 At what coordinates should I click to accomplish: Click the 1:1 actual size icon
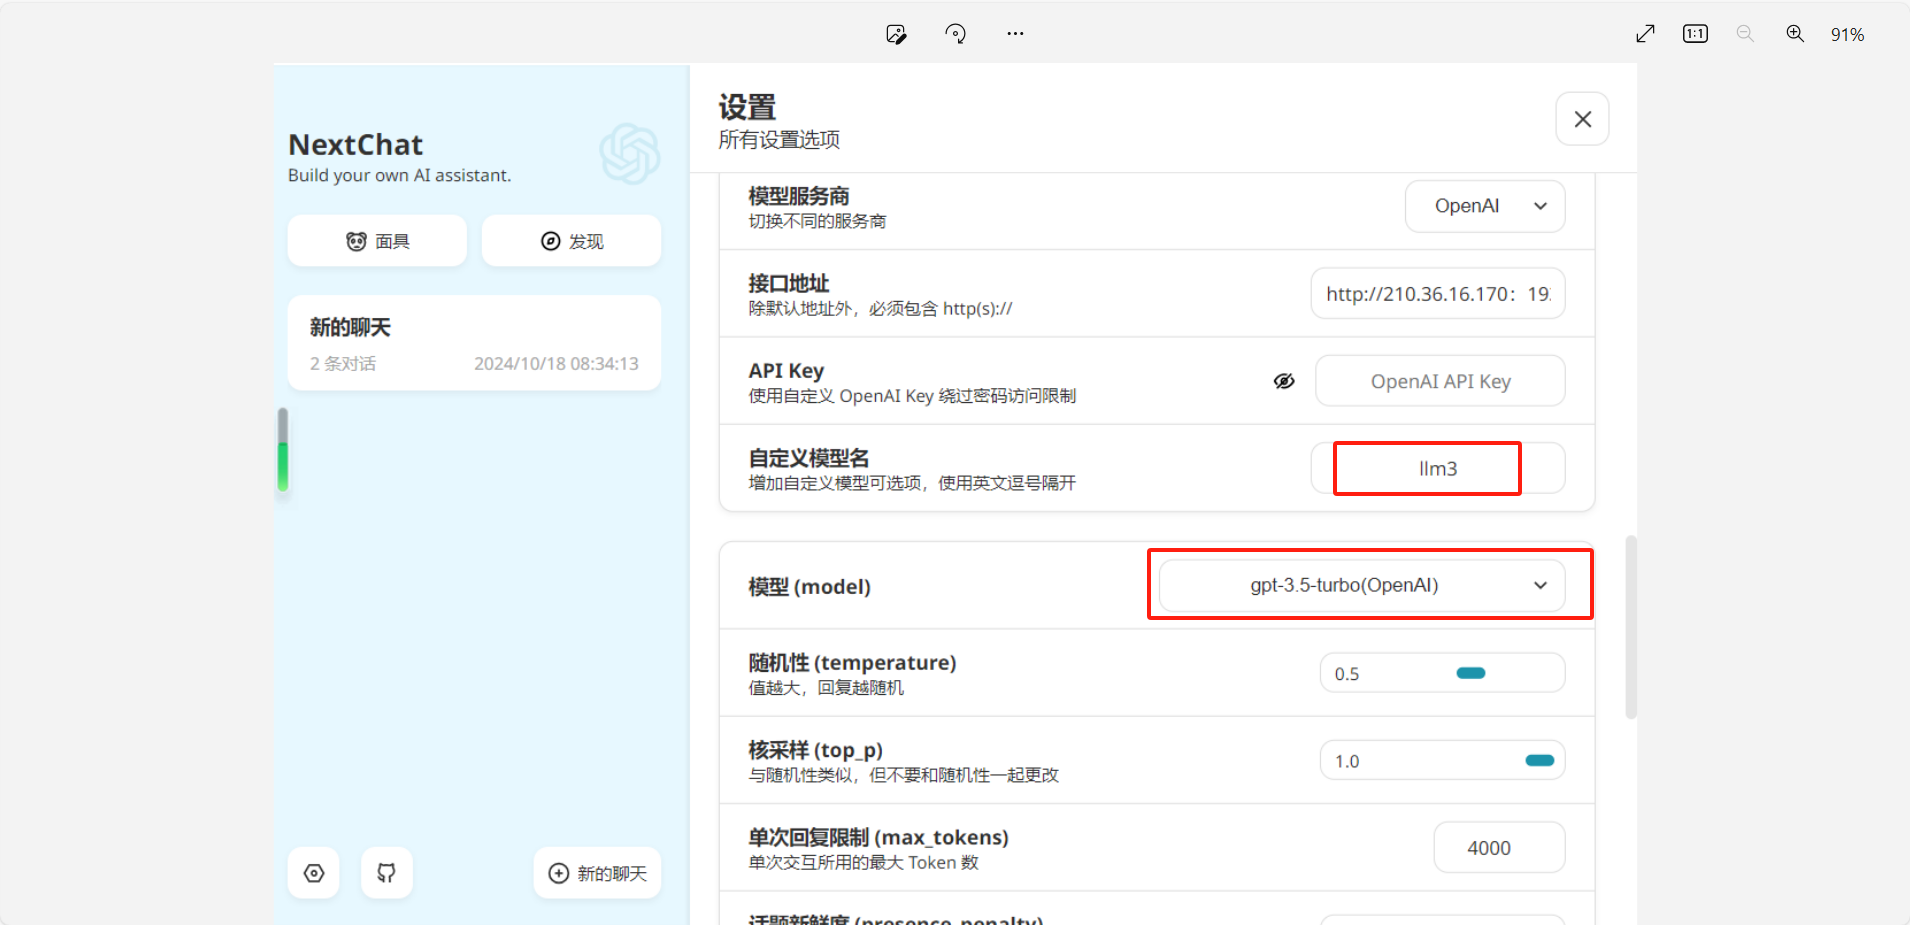coord(1695,34)
